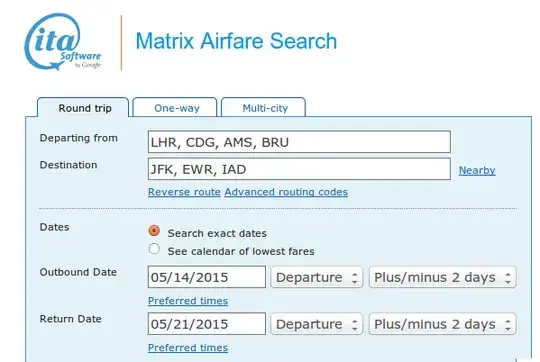This screenshot has width=540, height=362.
Task: Switch to the One-way tab
Action: pyautogui.click(x=175, y=108)
